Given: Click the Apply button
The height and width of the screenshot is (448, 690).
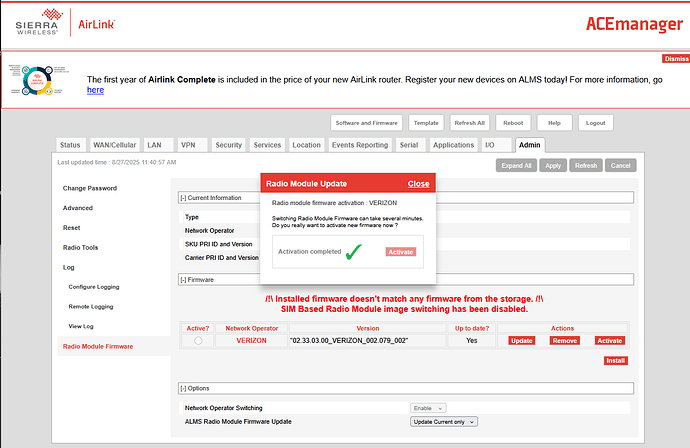Looking at the screenshot, I should pyautogui.click(x=553, y=165).
